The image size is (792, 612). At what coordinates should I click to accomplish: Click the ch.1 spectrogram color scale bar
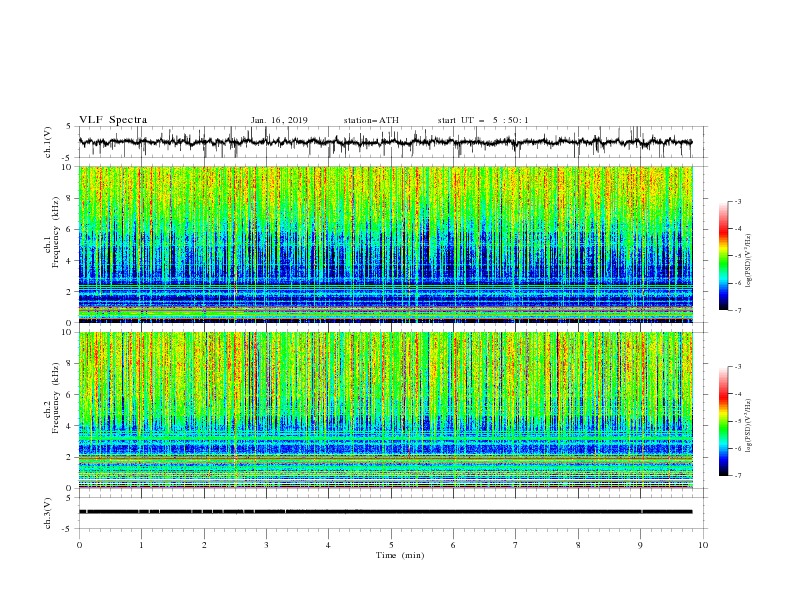pos(723,256)
